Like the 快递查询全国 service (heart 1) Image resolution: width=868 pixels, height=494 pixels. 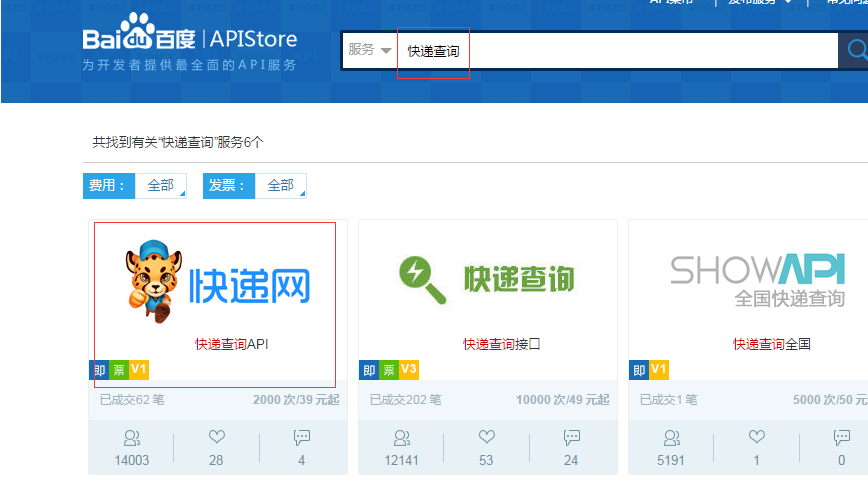(x=757, y=437)
